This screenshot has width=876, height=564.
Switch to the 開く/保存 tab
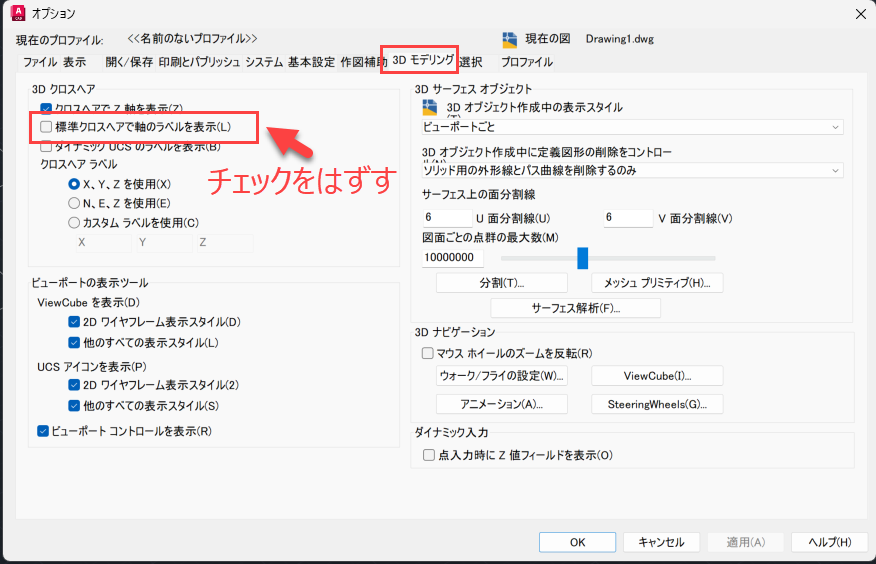tap(129, 62)
